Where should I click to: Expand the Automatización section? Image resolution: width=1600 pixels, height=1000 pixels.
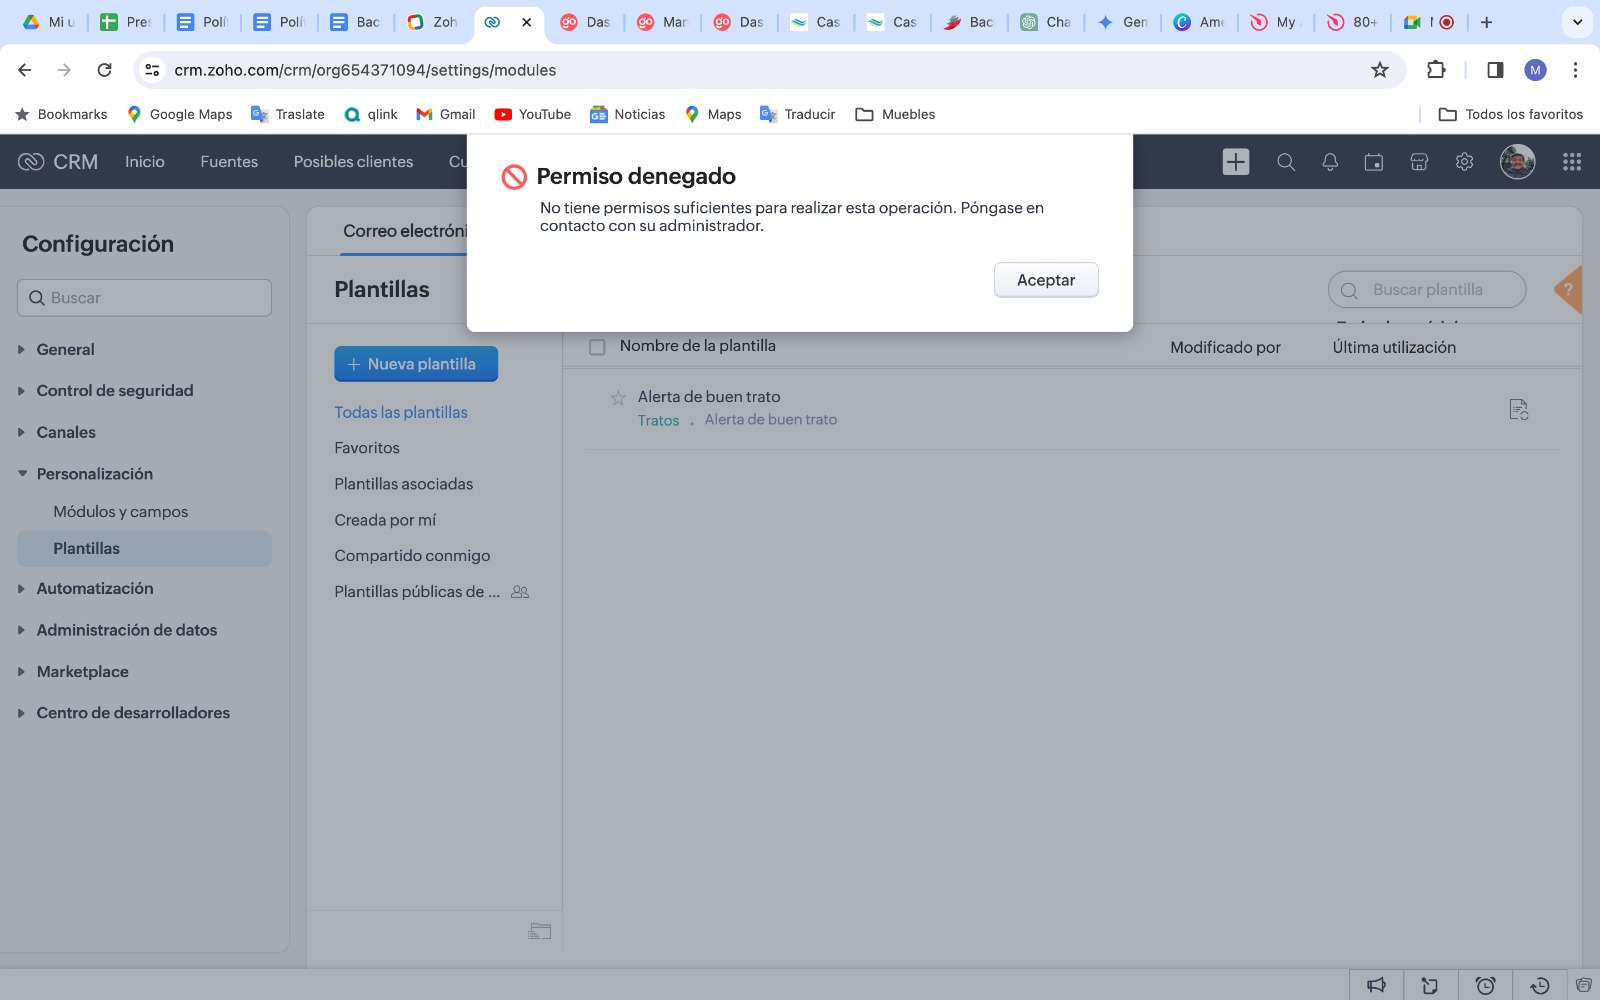coord(94,589)
